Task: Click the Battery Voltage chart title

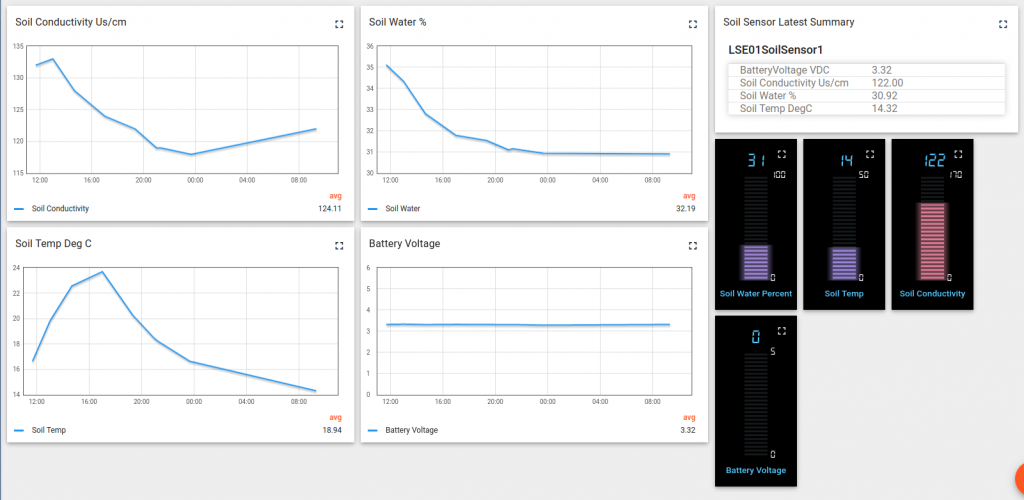Action: pyautogui.click(x=404, y=244)
